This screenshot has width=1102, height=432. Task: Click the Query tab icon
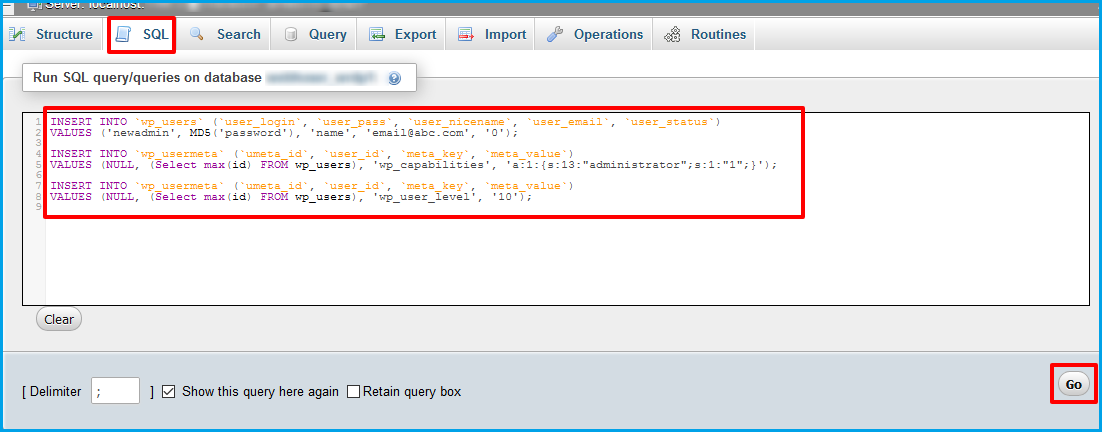(x=291, y=35)
